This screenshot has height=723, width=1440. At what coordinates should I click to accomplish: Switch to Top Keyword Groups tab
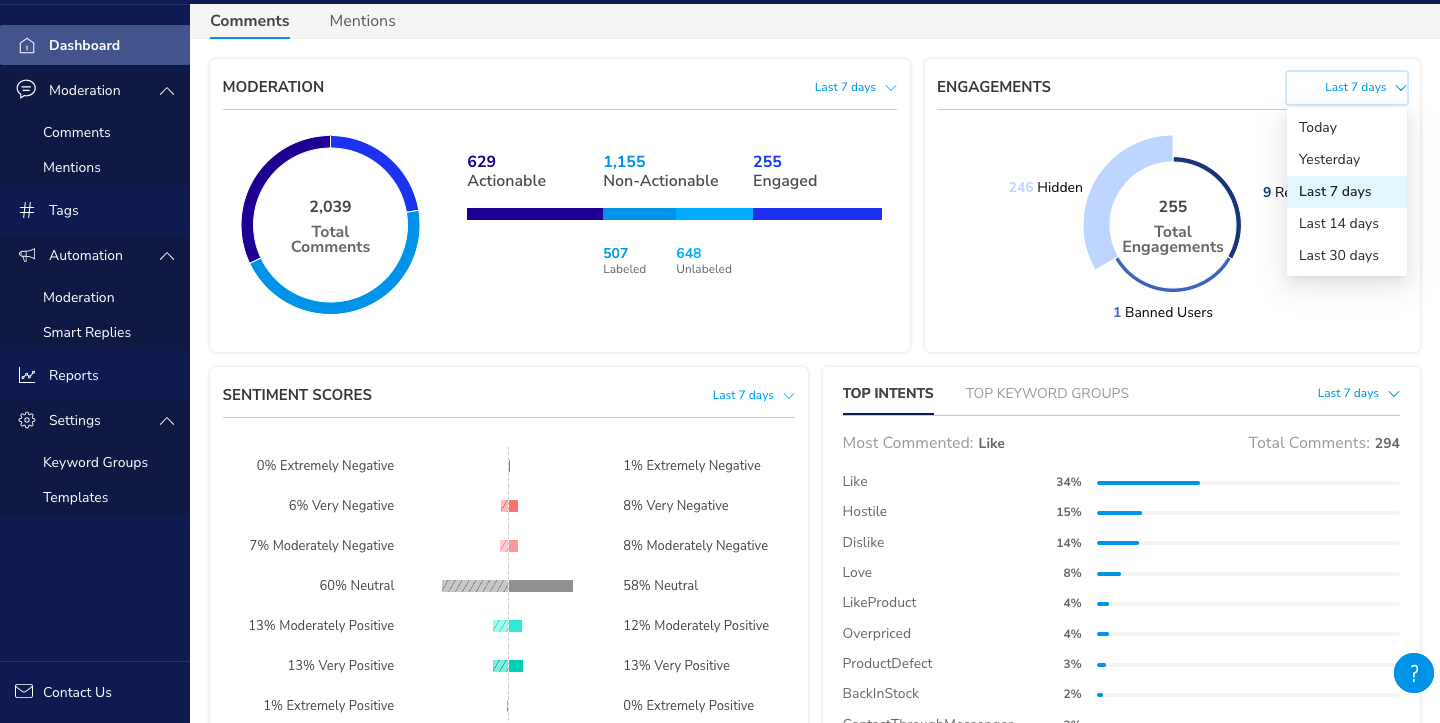pos(1047,393)
